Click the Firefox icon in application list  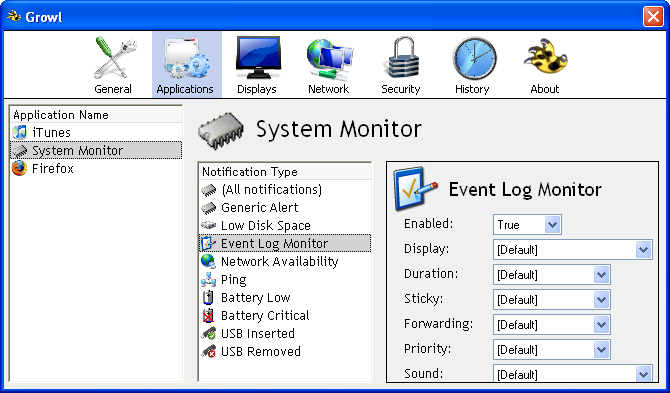tap(19, 168)
